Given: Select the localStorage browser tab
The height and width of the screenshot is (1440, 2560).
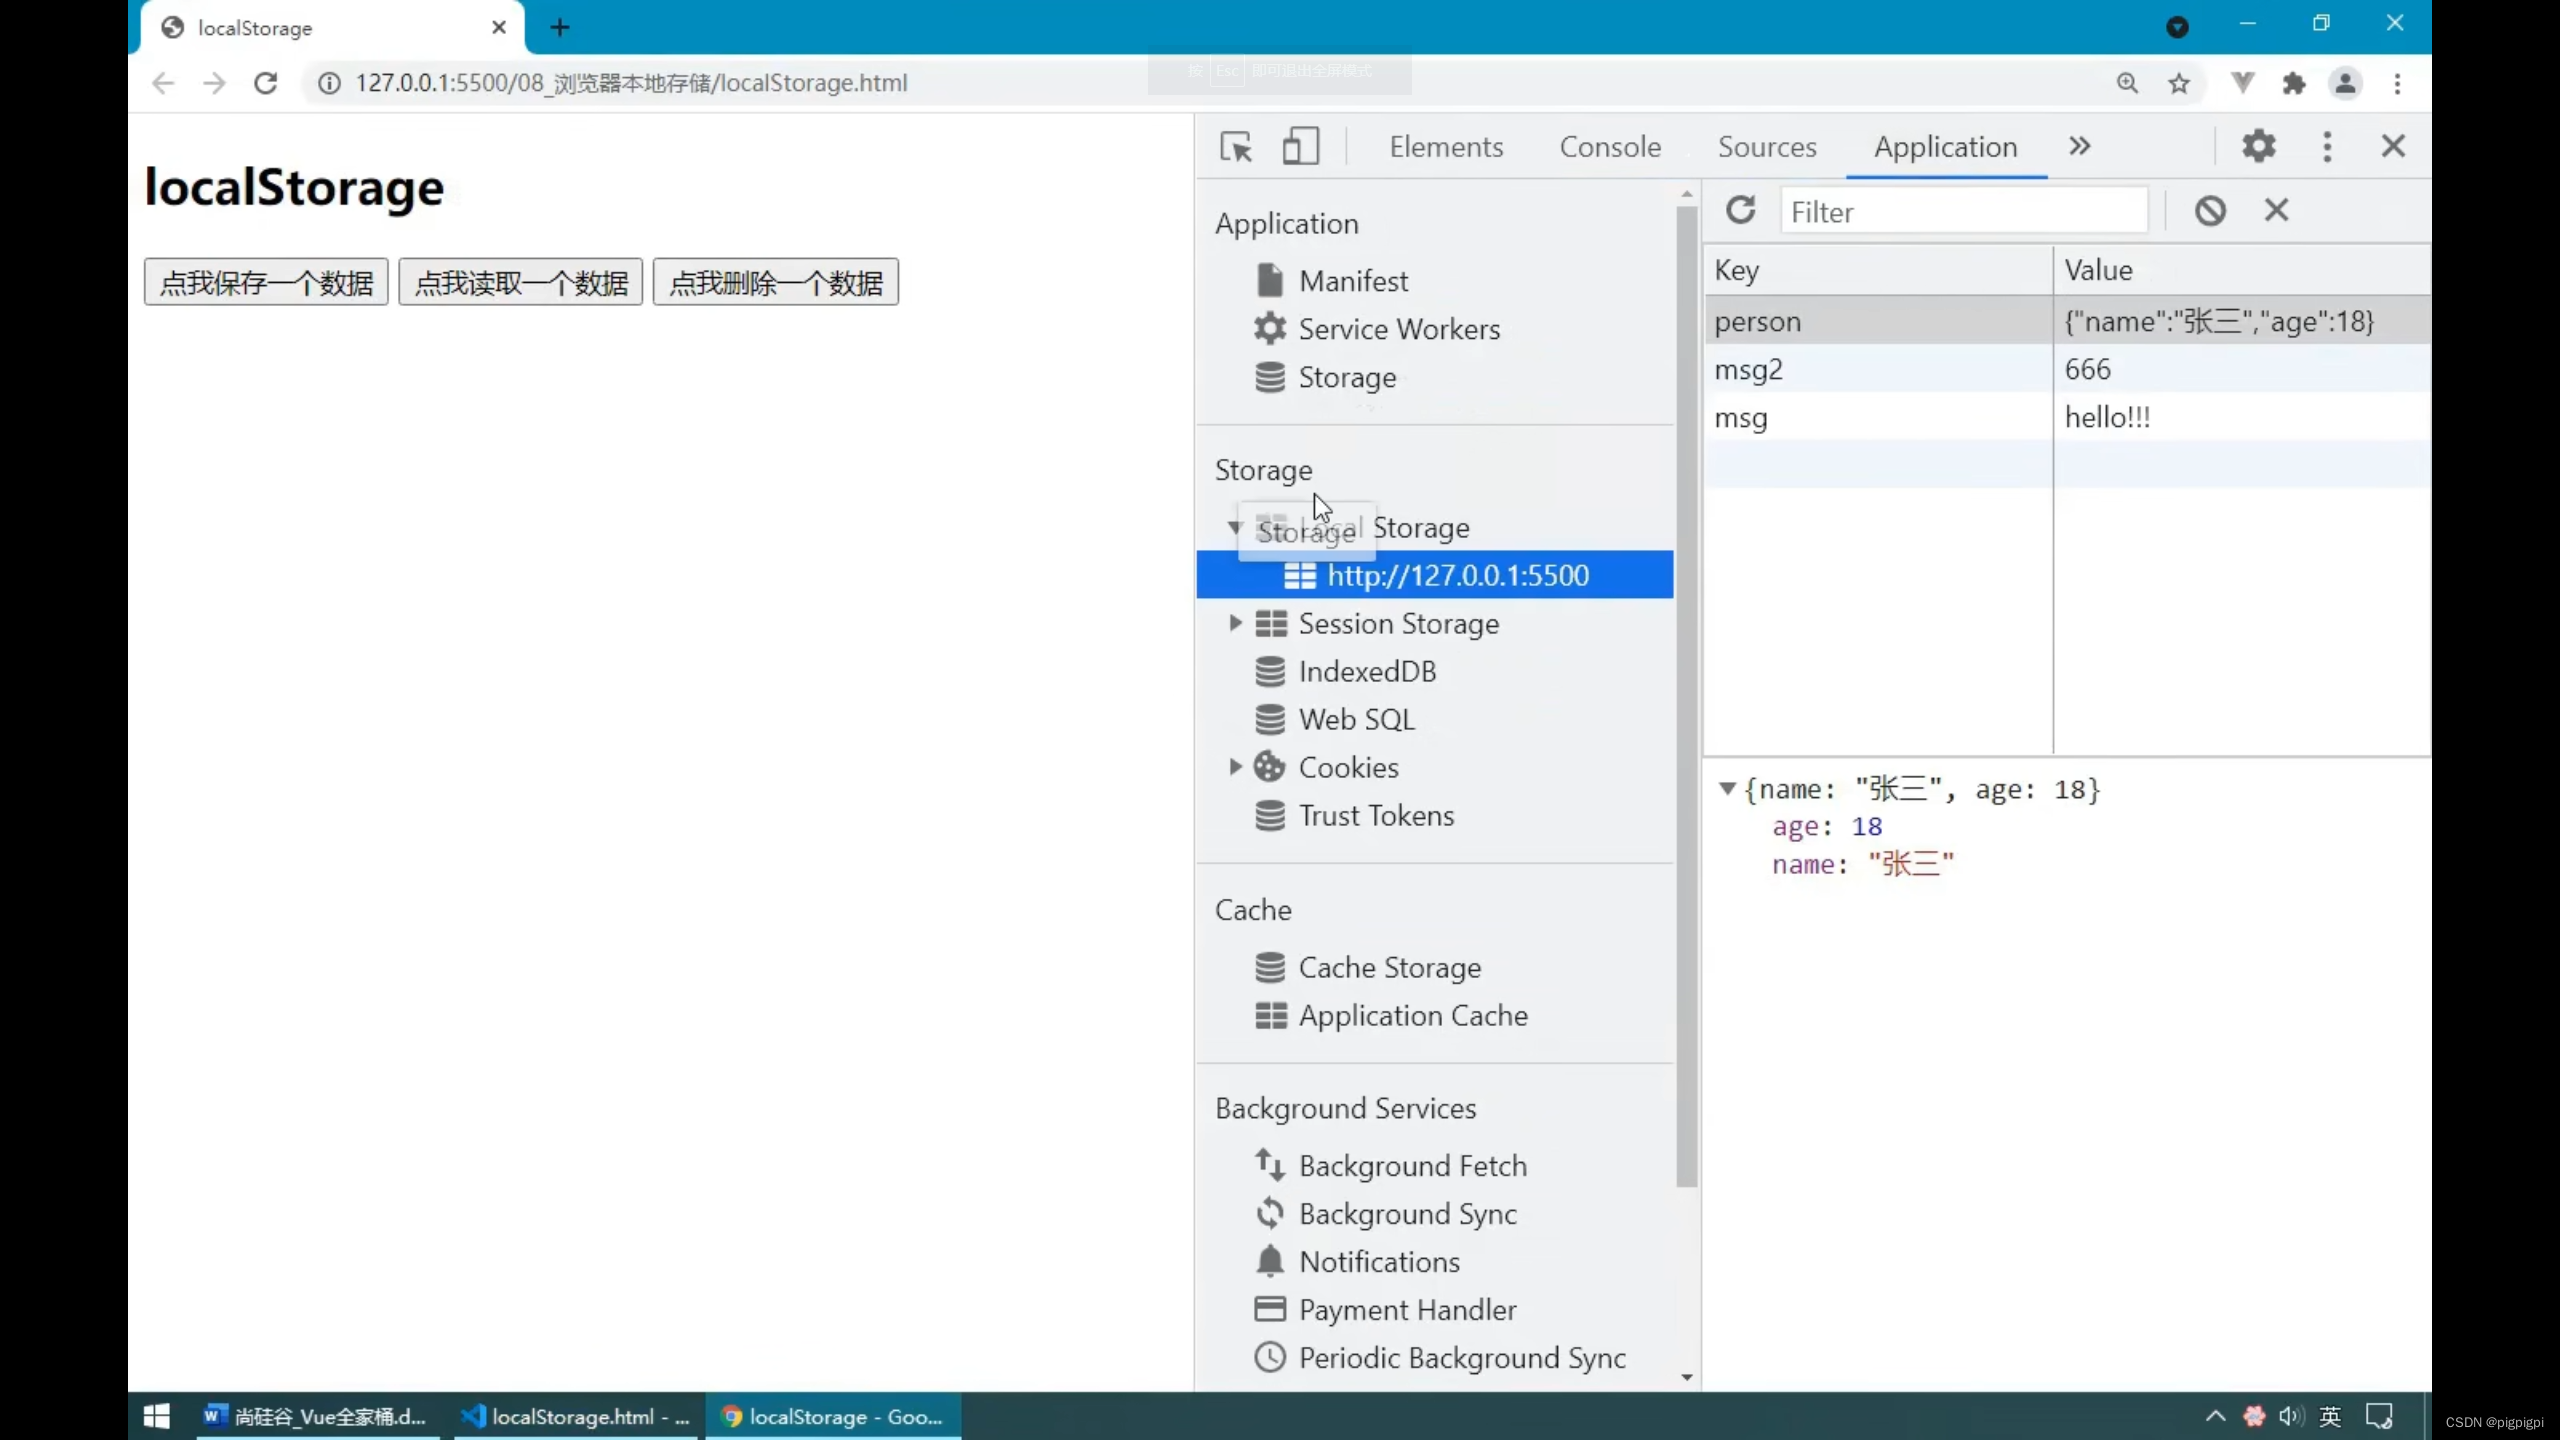Looking at the screenshot, I should (x=330, y=28).
